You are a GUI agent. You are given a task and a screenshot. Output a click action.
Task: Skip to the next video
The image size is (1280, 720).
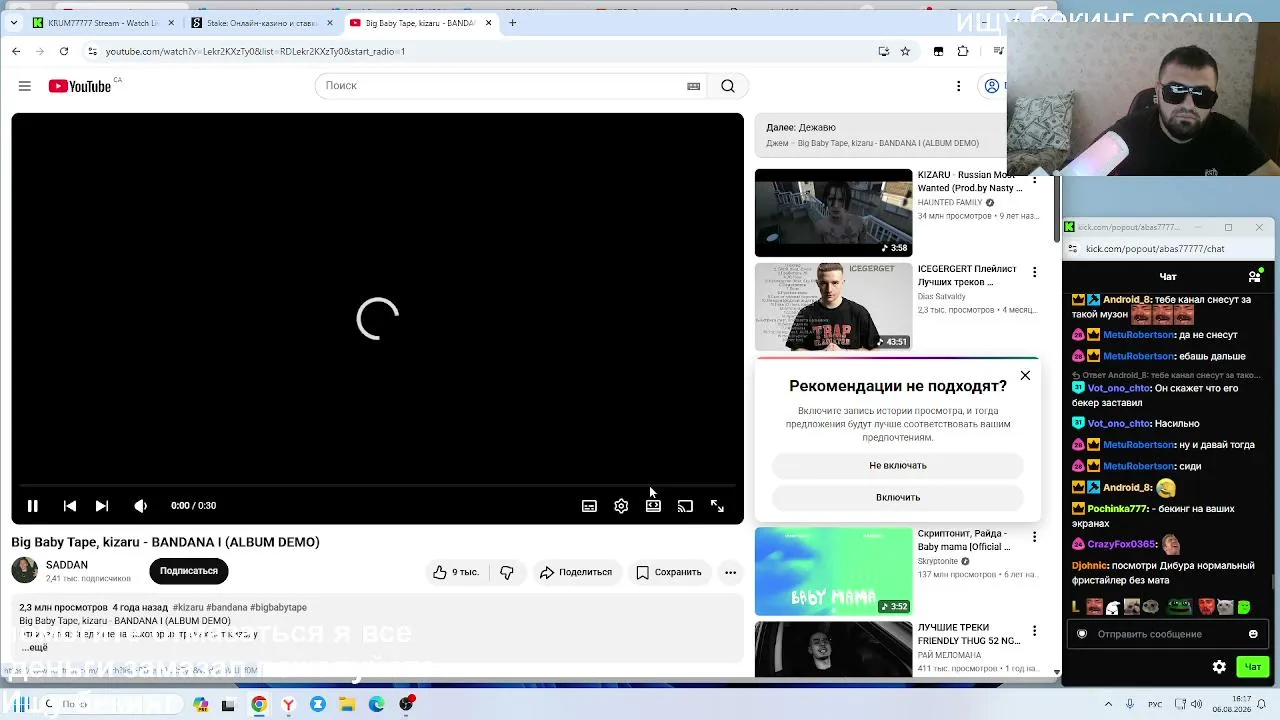pos(101,506)
